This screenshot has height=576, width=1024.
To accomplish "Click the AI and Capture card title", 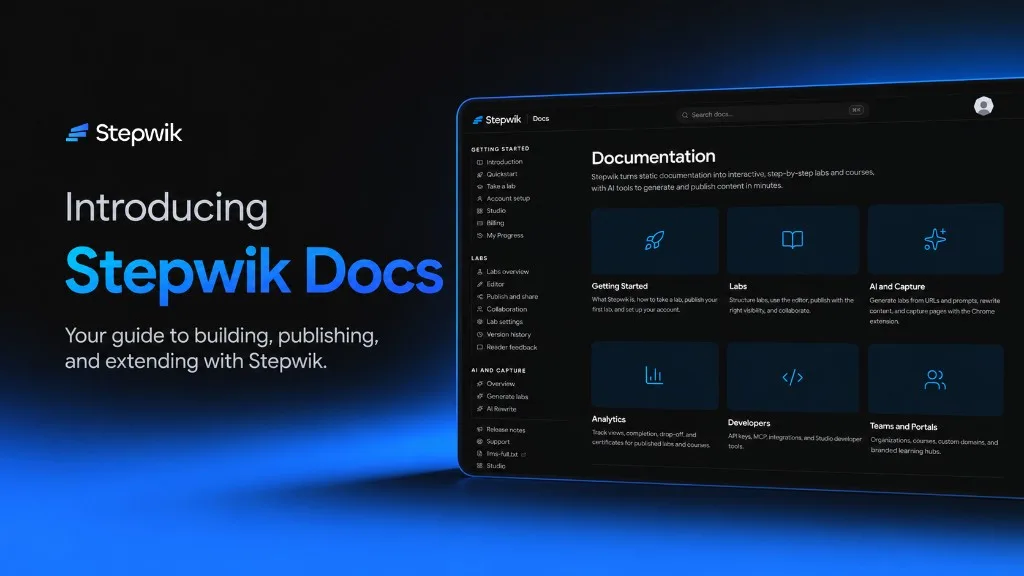I will pyautogui.click(x=897, y=287).
